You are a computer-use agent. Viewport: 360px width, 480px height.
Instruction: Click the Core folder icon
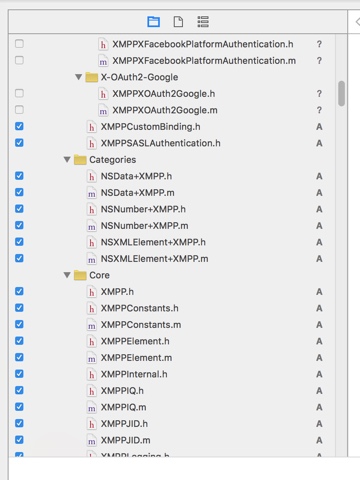click(80, 275)
